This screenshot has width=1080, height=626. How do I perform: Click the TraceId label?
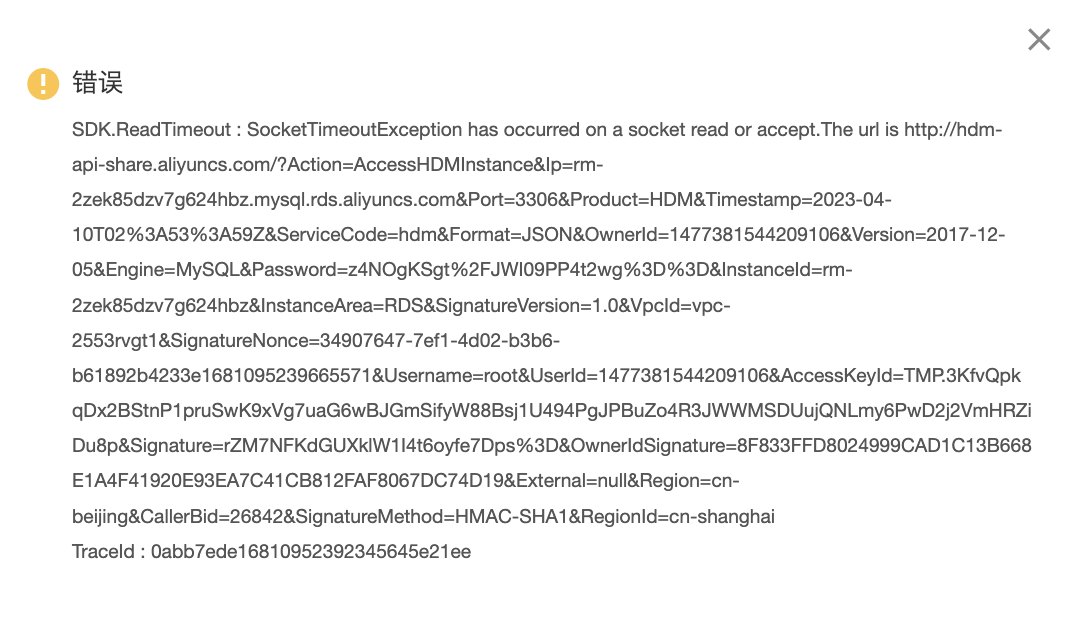pyautogui.click(x=103, y=552)
